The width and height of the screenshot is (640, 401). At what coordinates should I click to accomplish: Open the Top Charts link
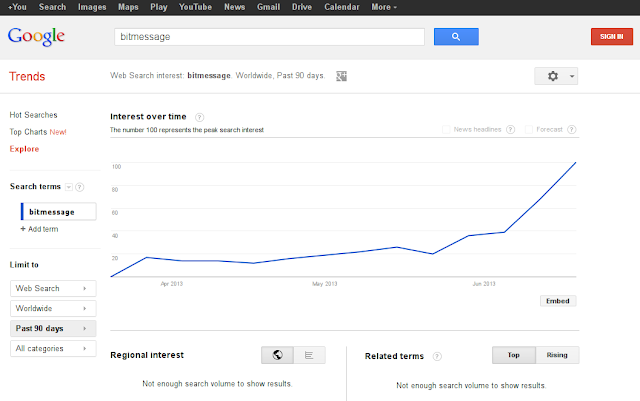click(28, 132)
